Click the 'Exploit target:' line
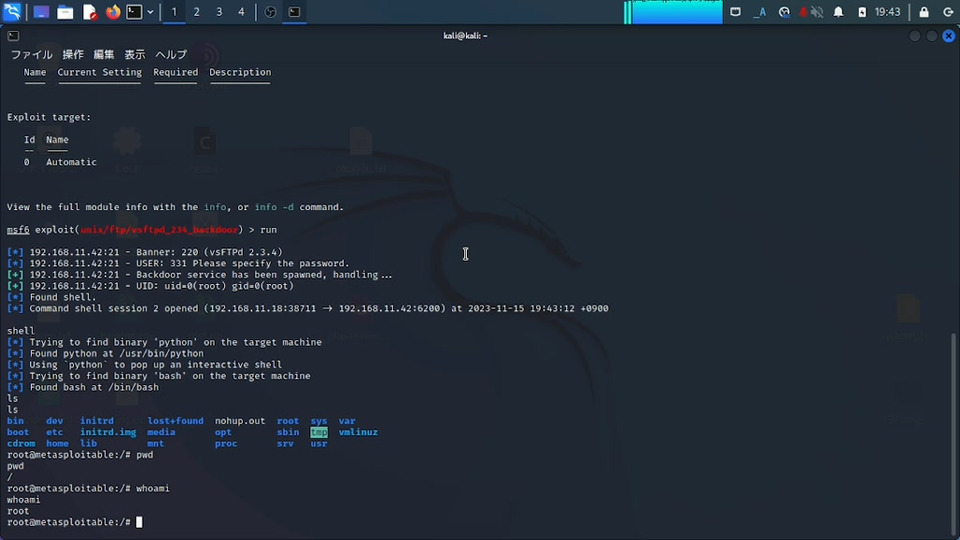 click(x=49, y=117)
